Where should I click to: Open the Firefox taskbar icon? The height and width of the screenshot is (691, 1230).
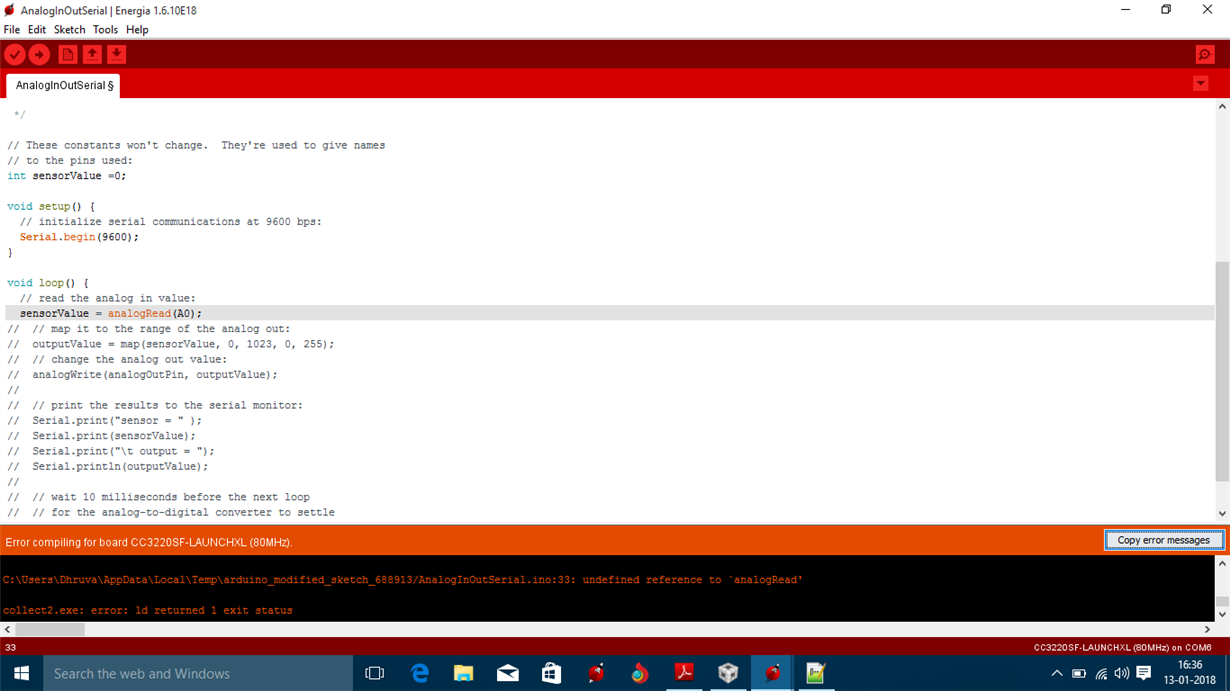pos(640,674)
